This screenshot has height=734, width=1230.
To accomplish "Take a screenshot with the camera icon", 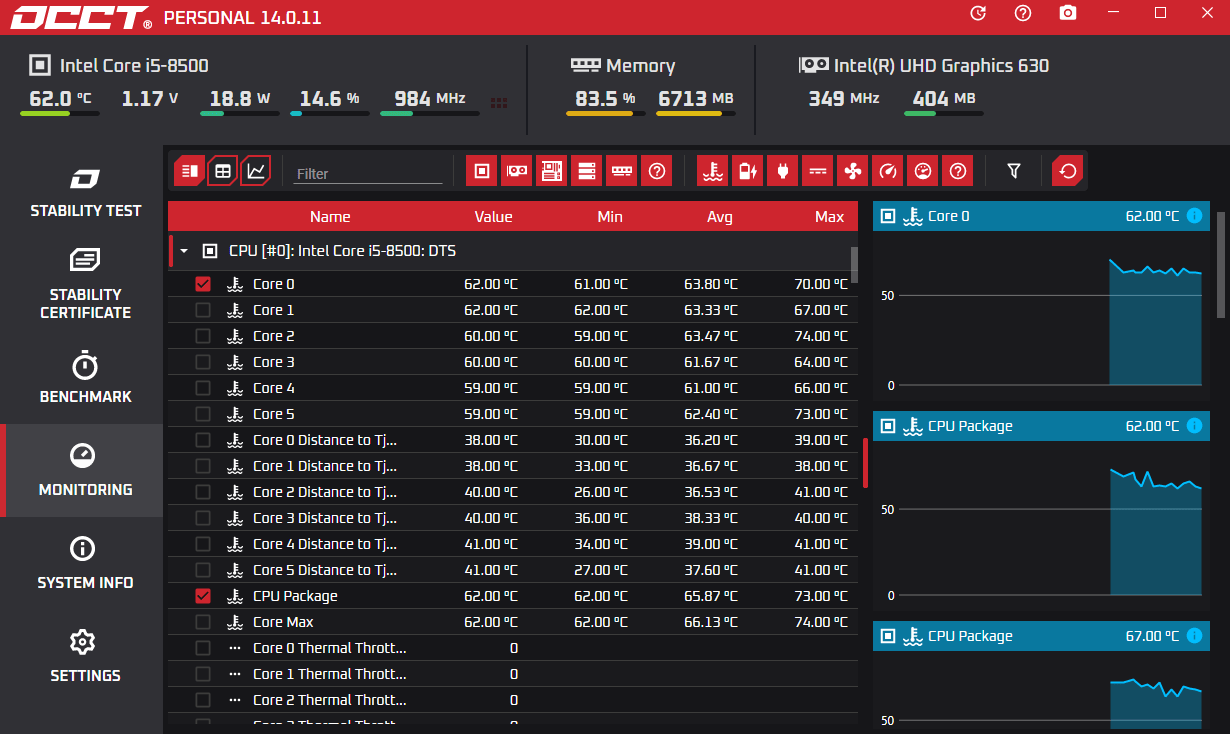I will click(x=1068, y=13).
